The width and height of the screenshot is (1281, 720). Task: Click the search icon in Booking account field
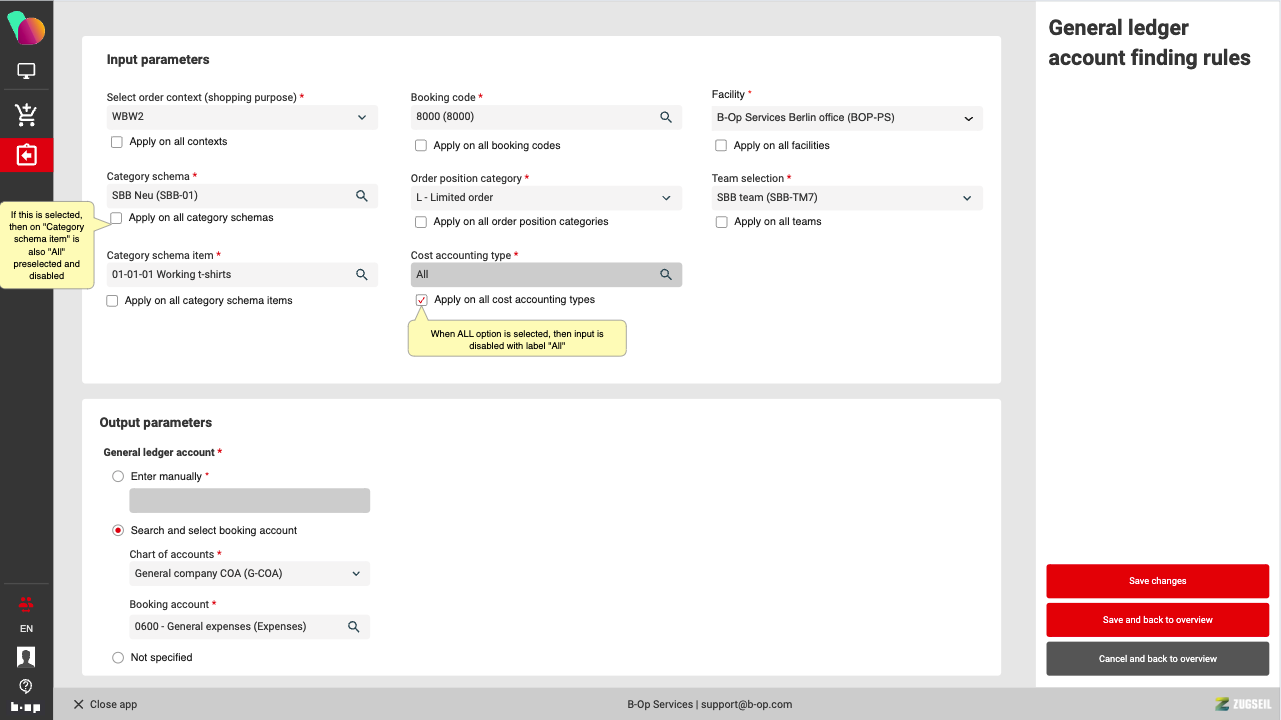tap(353, 627)
